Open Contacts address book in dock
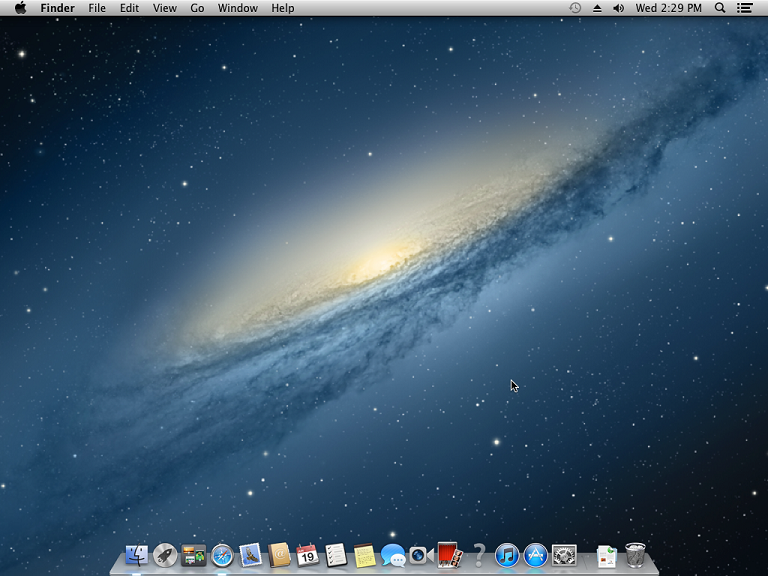This screenshot has width=768, height=576. pos(279,555)
